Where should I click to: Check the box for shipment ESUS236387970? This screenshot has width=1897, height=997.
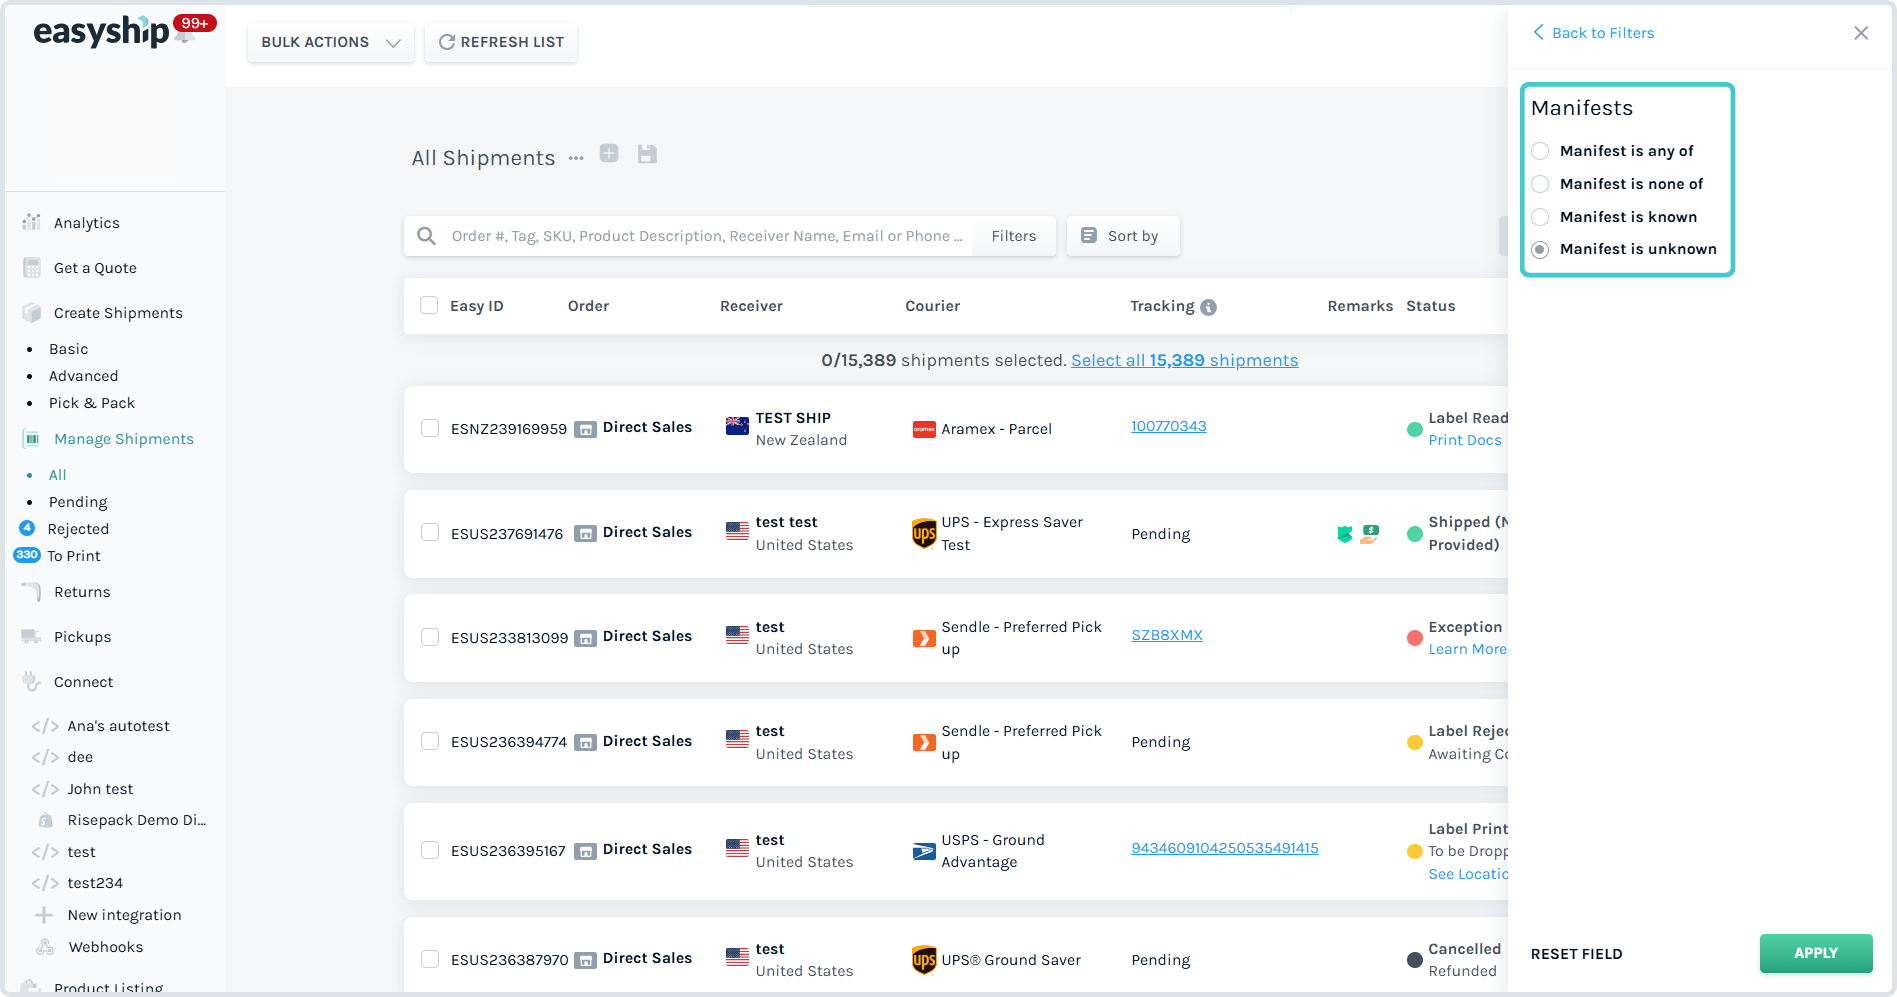tap(430, 959)
